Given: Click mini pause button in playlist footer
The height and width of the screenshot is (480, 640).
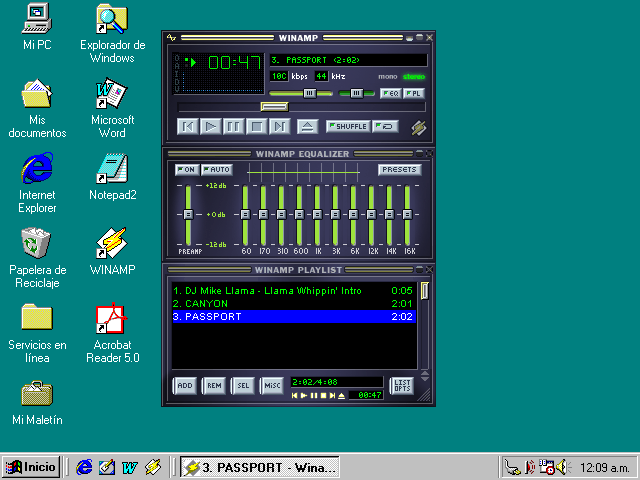Looking at the screenshot, I should pyautogui.click(x=313, y=396).
